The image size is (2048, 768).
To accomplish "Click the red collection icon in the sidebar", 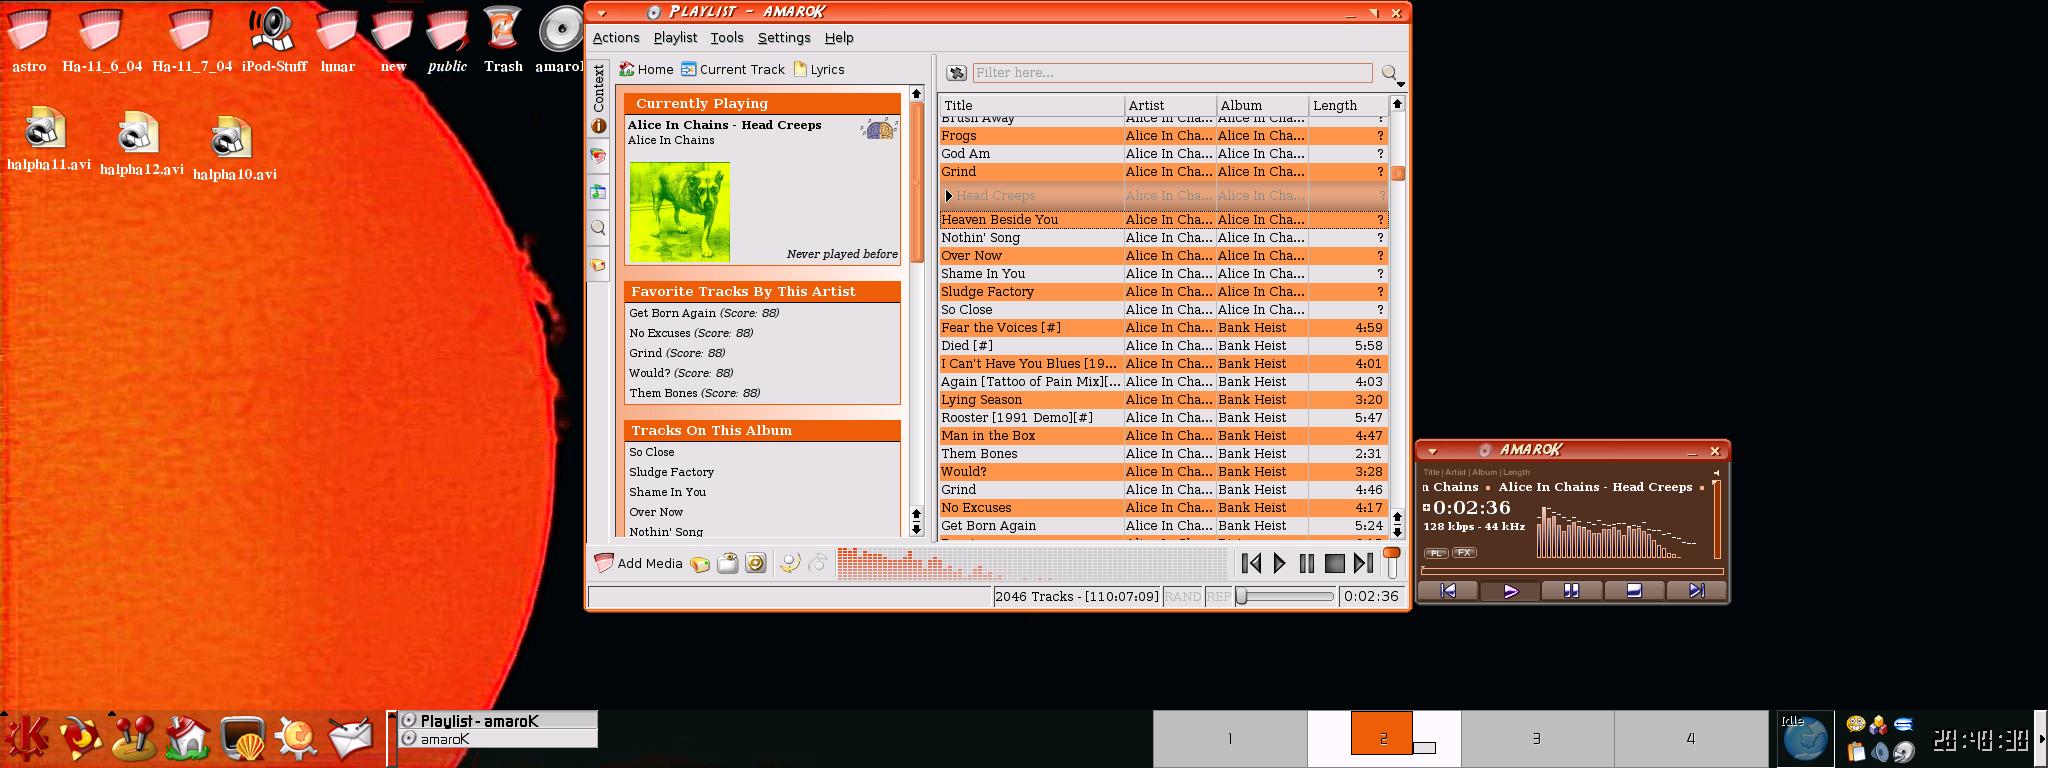I will 598,156.
